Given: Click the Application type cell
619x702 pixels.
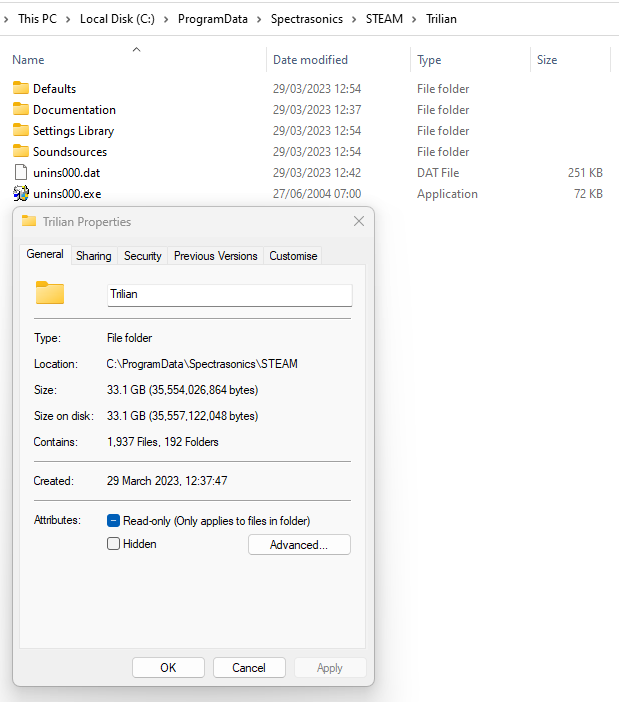Looking at the screenshot, I should 447,194.
